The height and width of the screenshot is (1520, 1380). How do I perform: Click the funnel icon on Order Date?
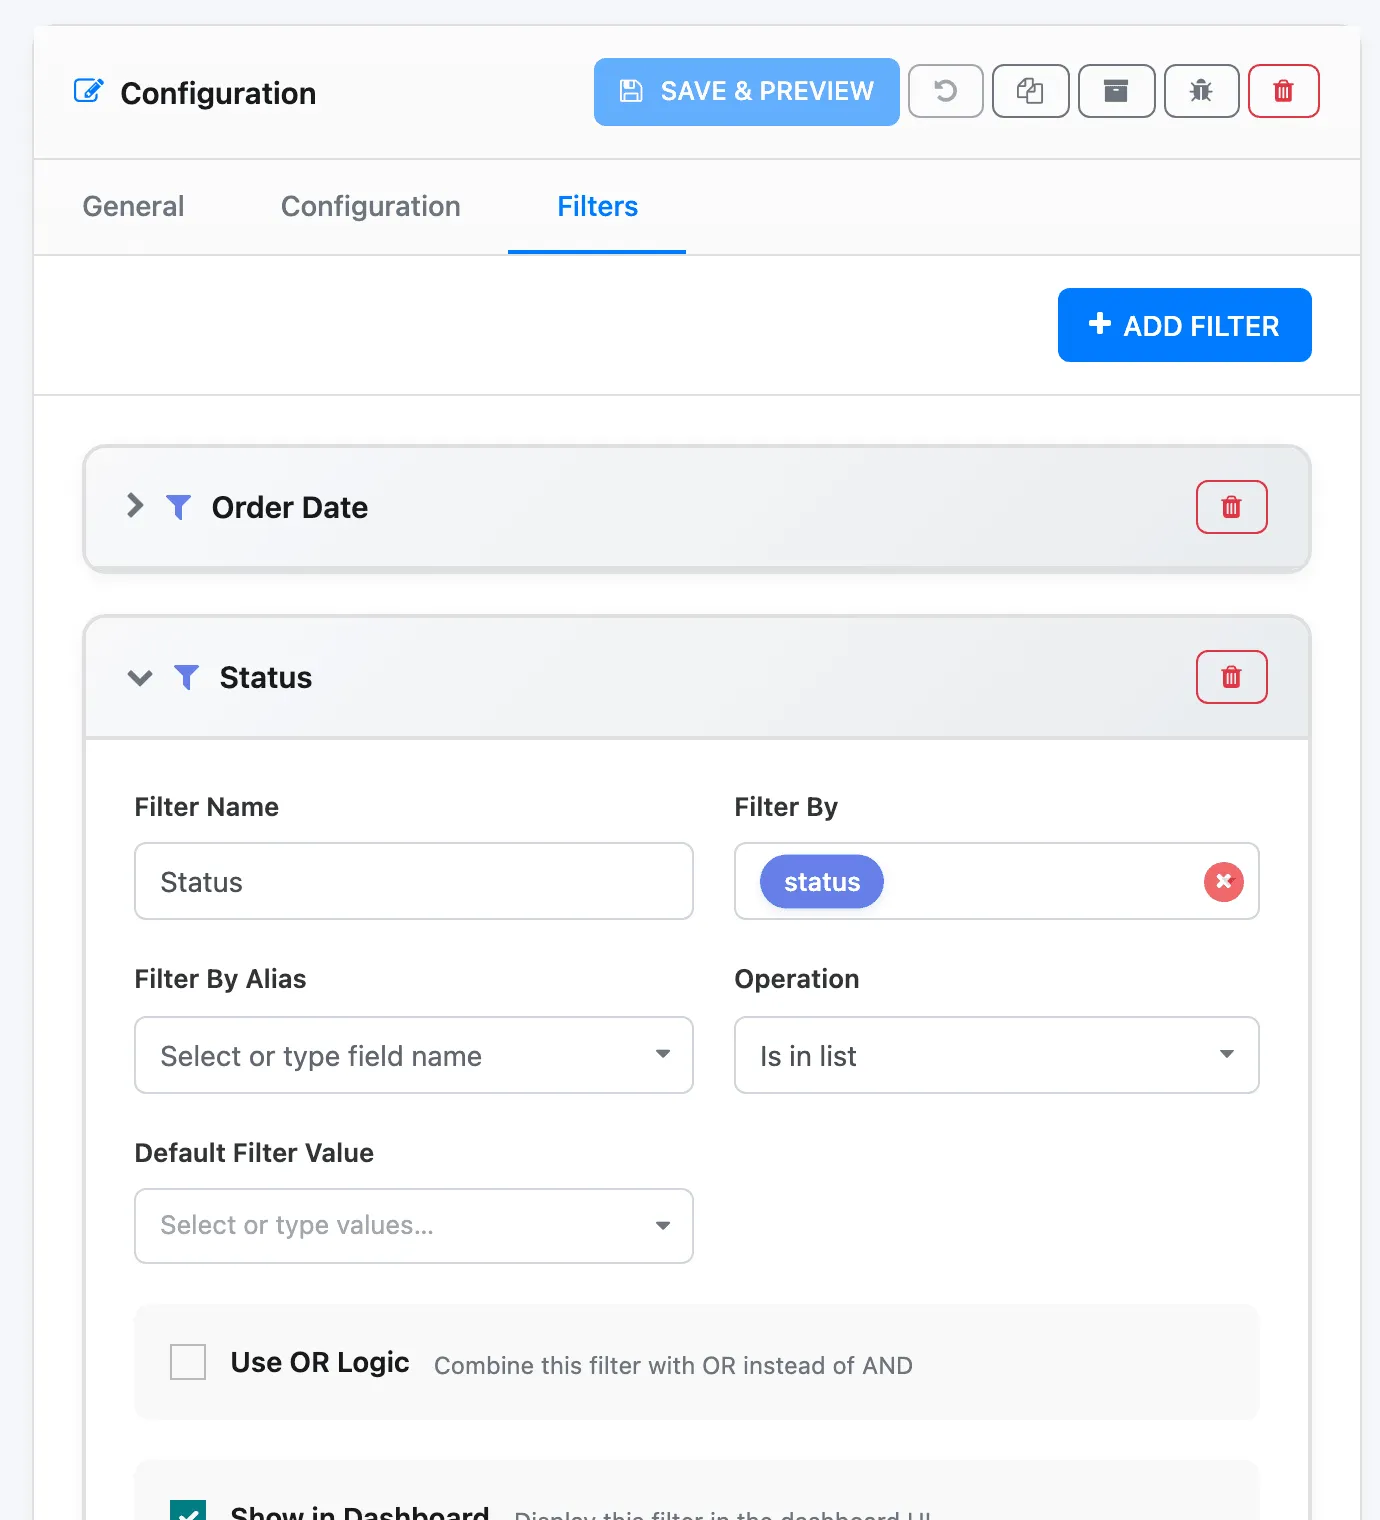tap(178, 507)
